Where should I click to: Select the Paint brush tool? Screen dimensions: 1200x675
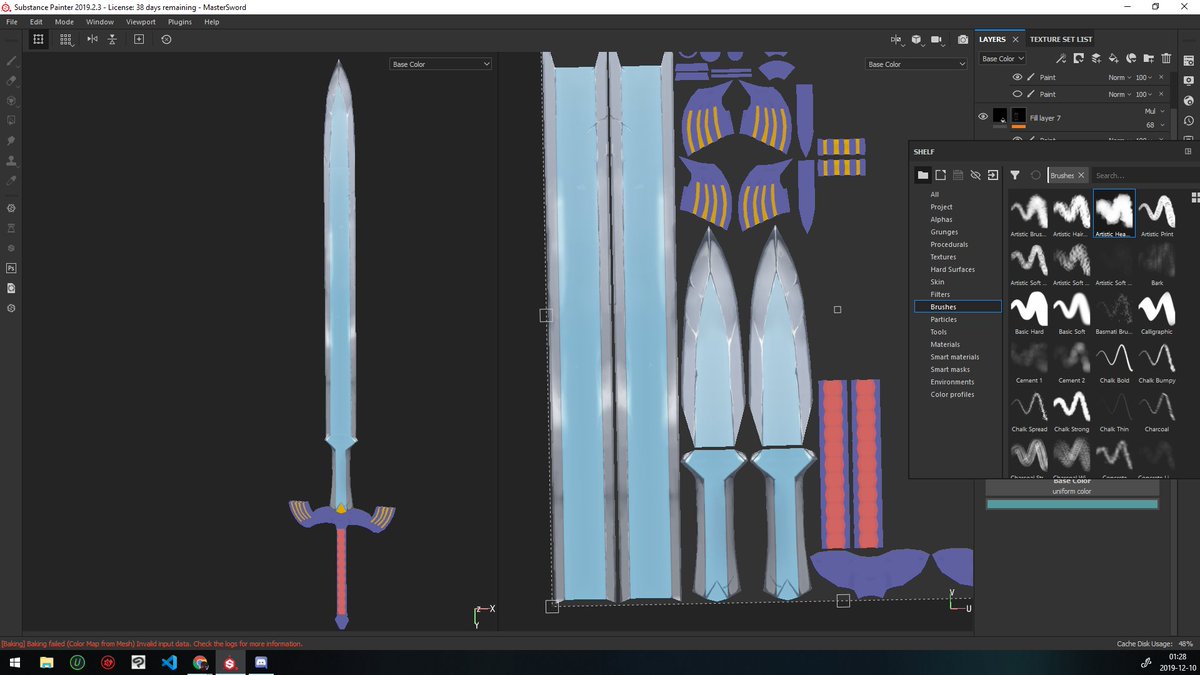click(11, 60)
